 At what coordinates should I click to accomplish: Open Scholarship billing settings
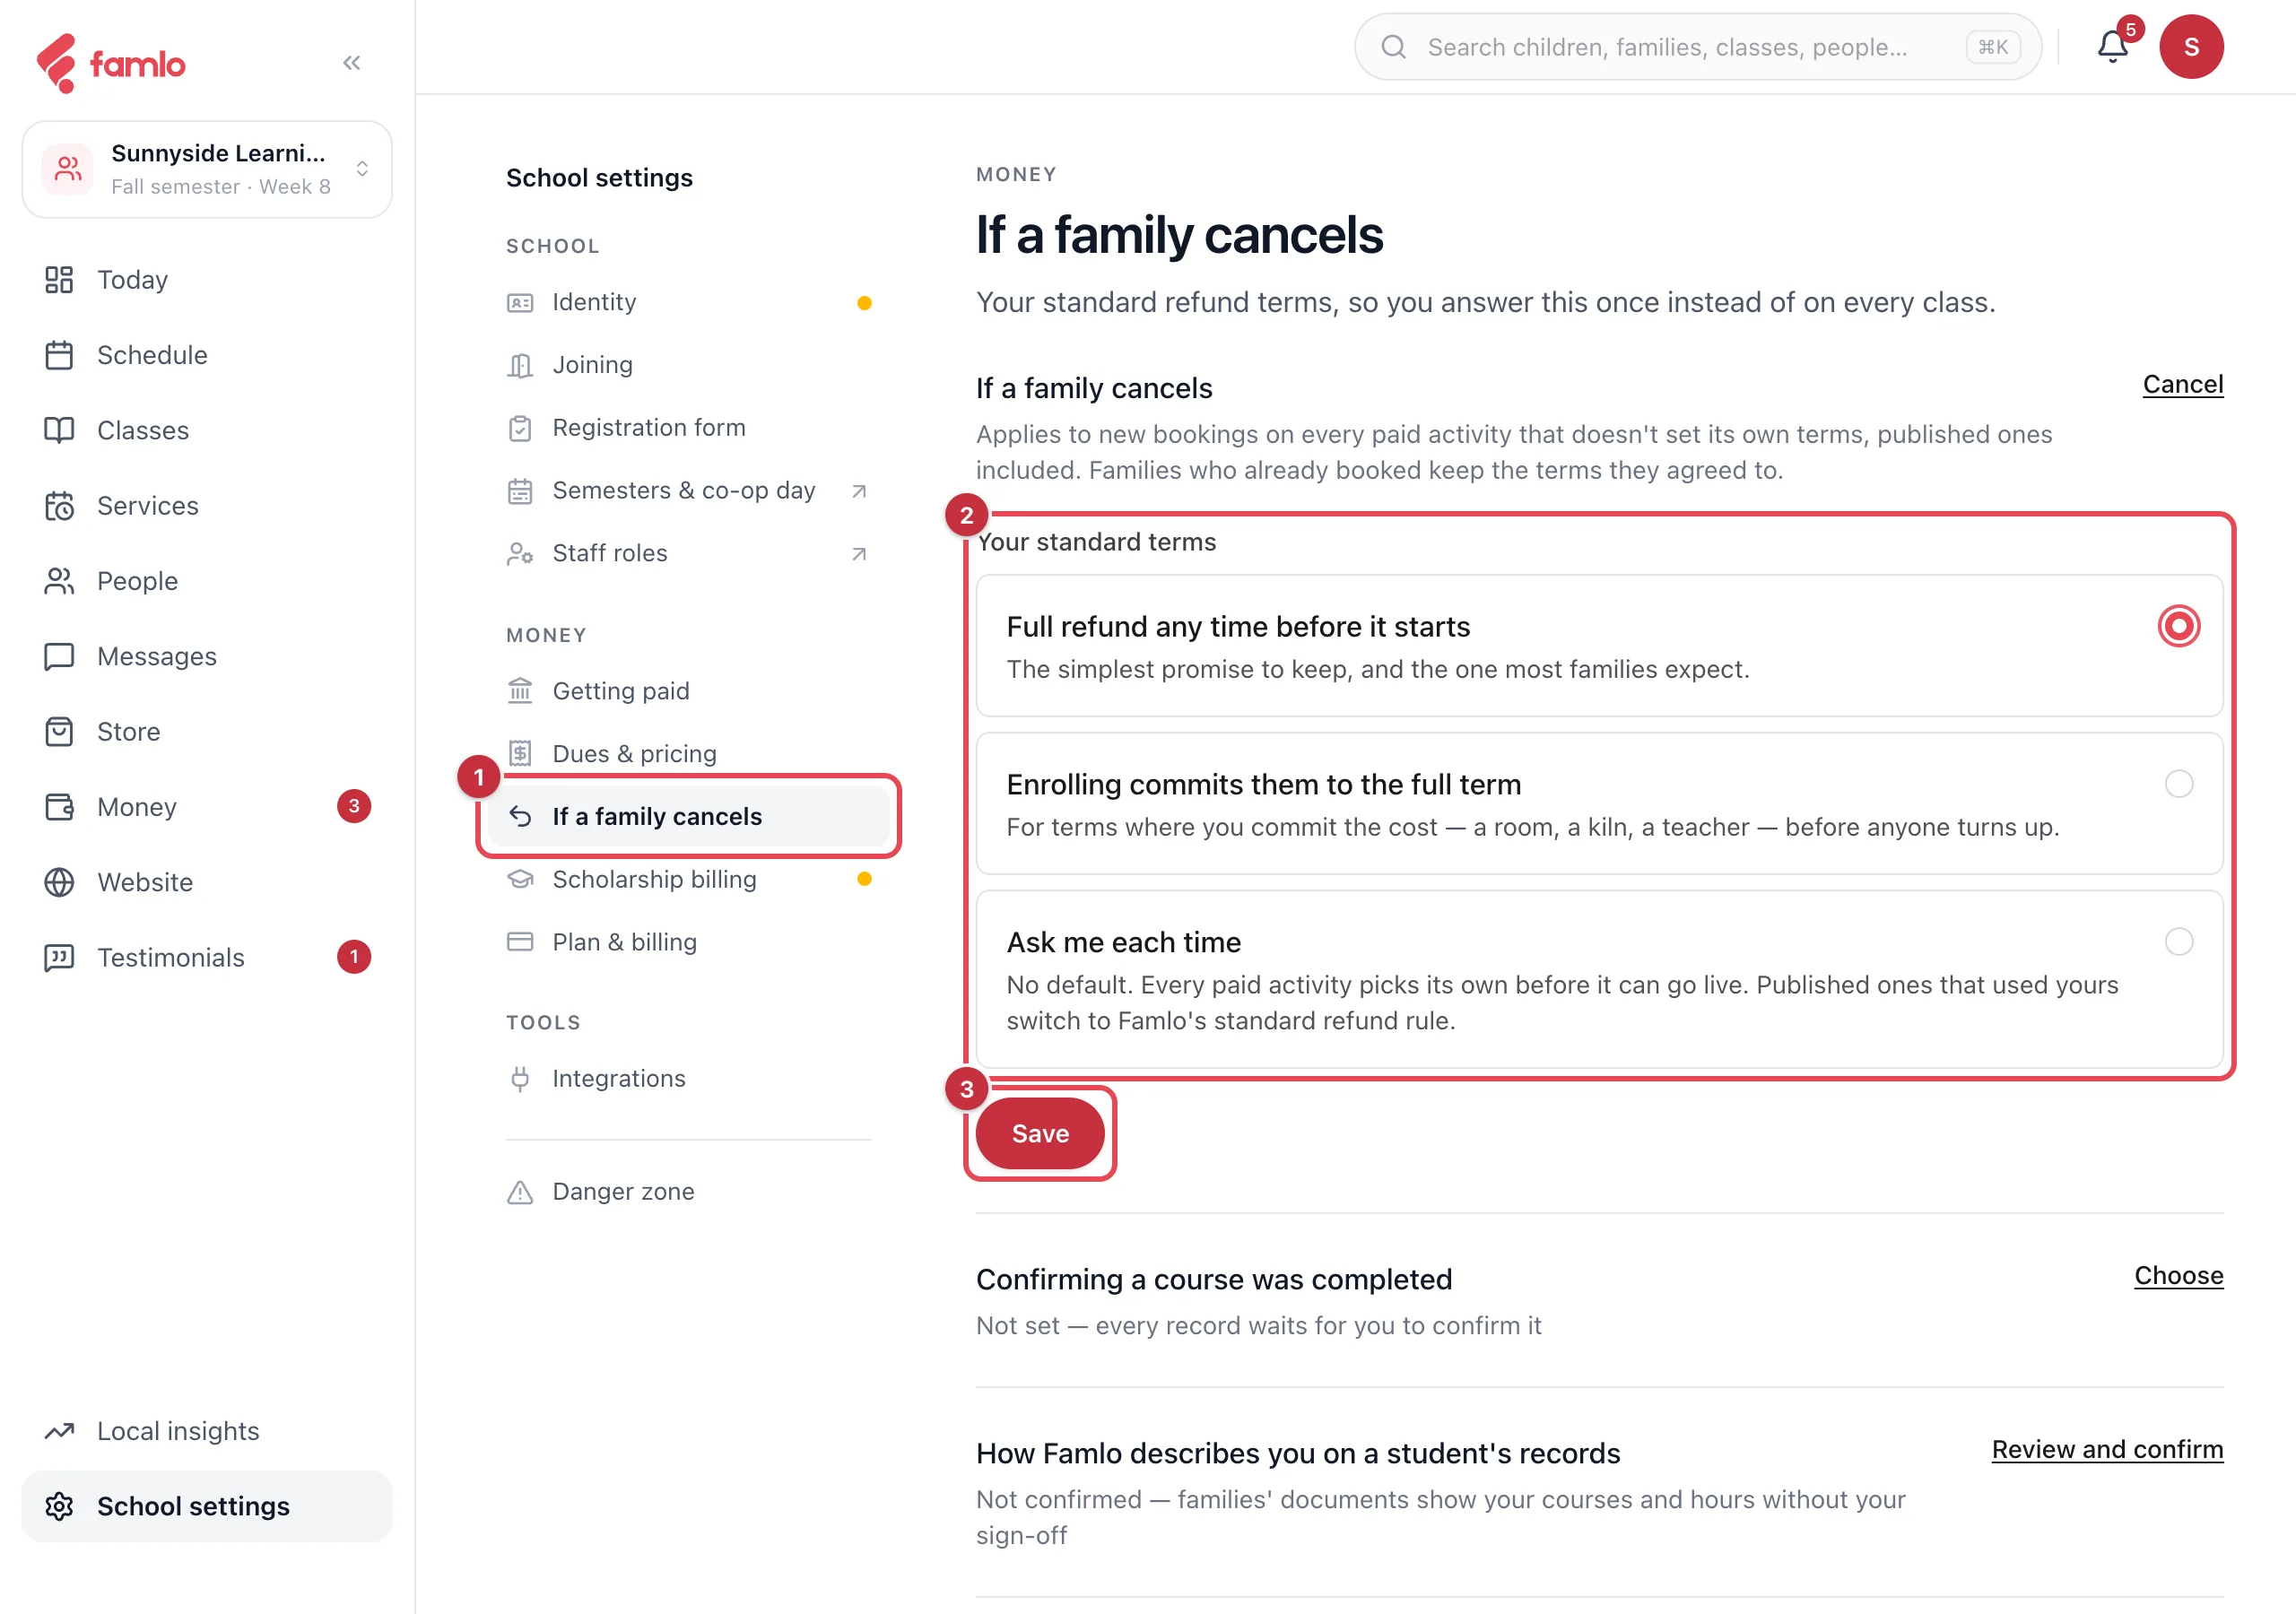tap(689, 880)
